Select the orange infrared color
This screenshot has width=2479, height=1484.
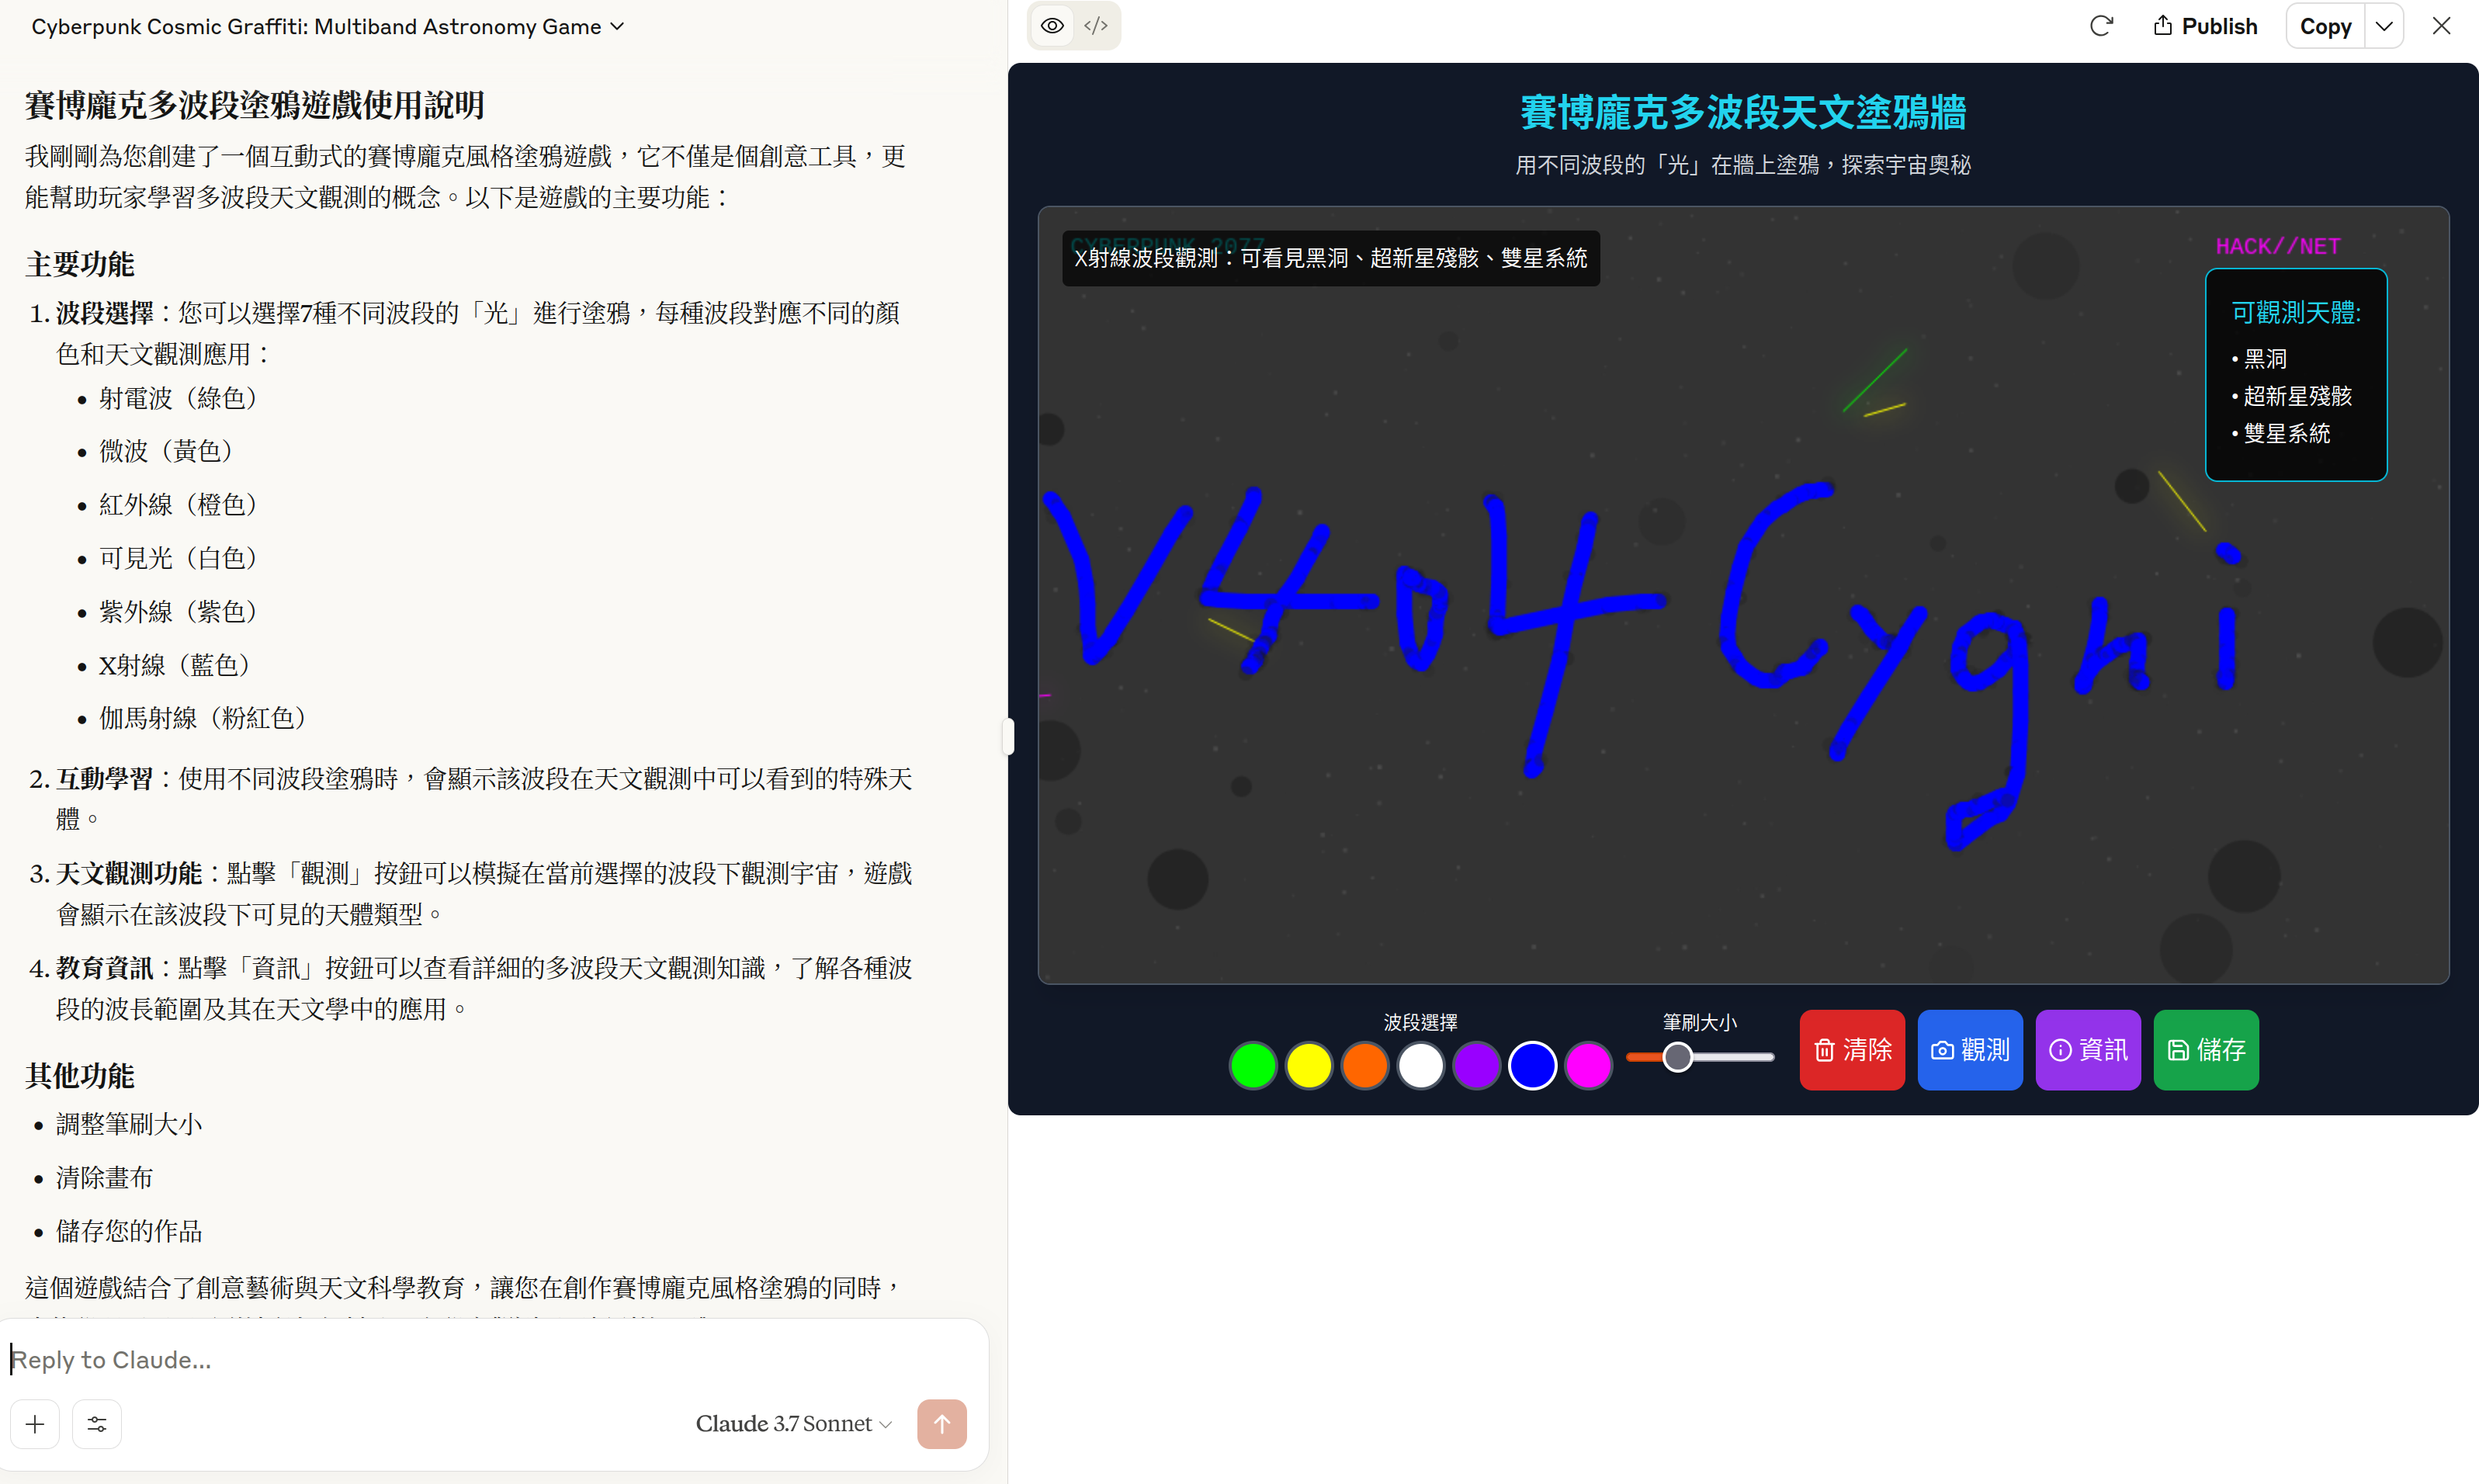point(1365,1064)
